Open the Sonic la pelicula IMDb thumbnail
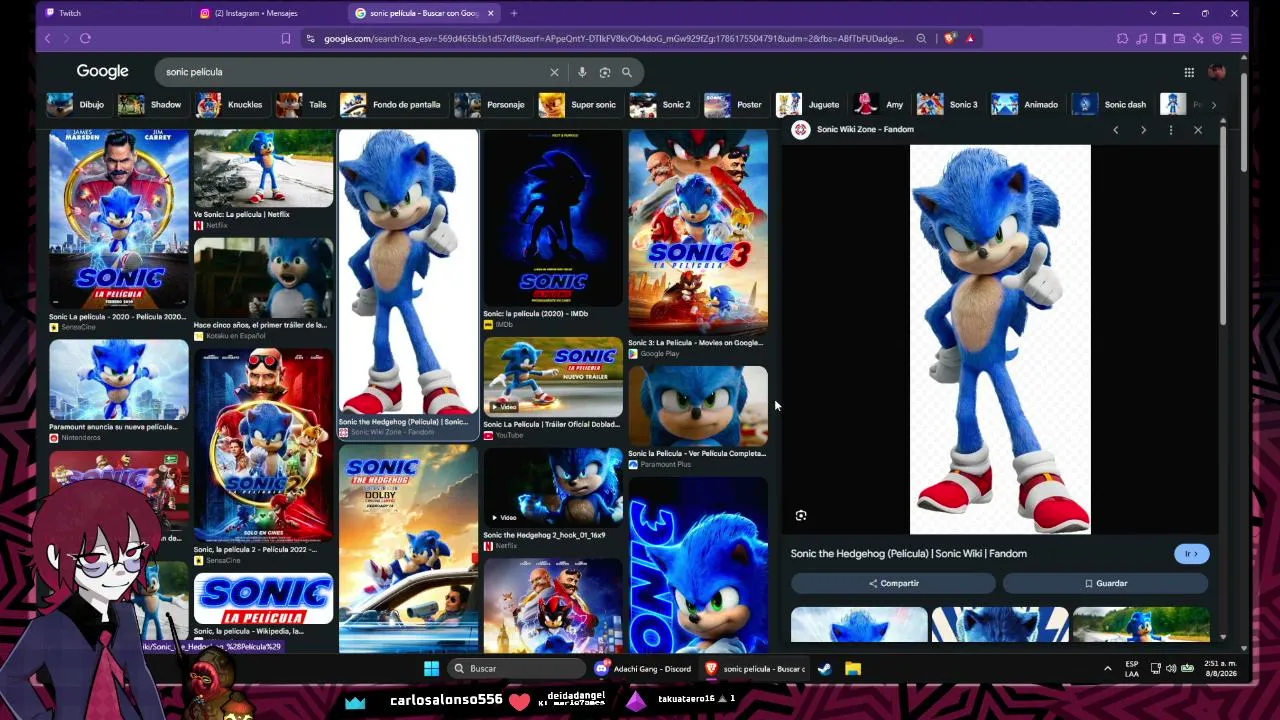The image size is (1280, 720). click(553, 218)
